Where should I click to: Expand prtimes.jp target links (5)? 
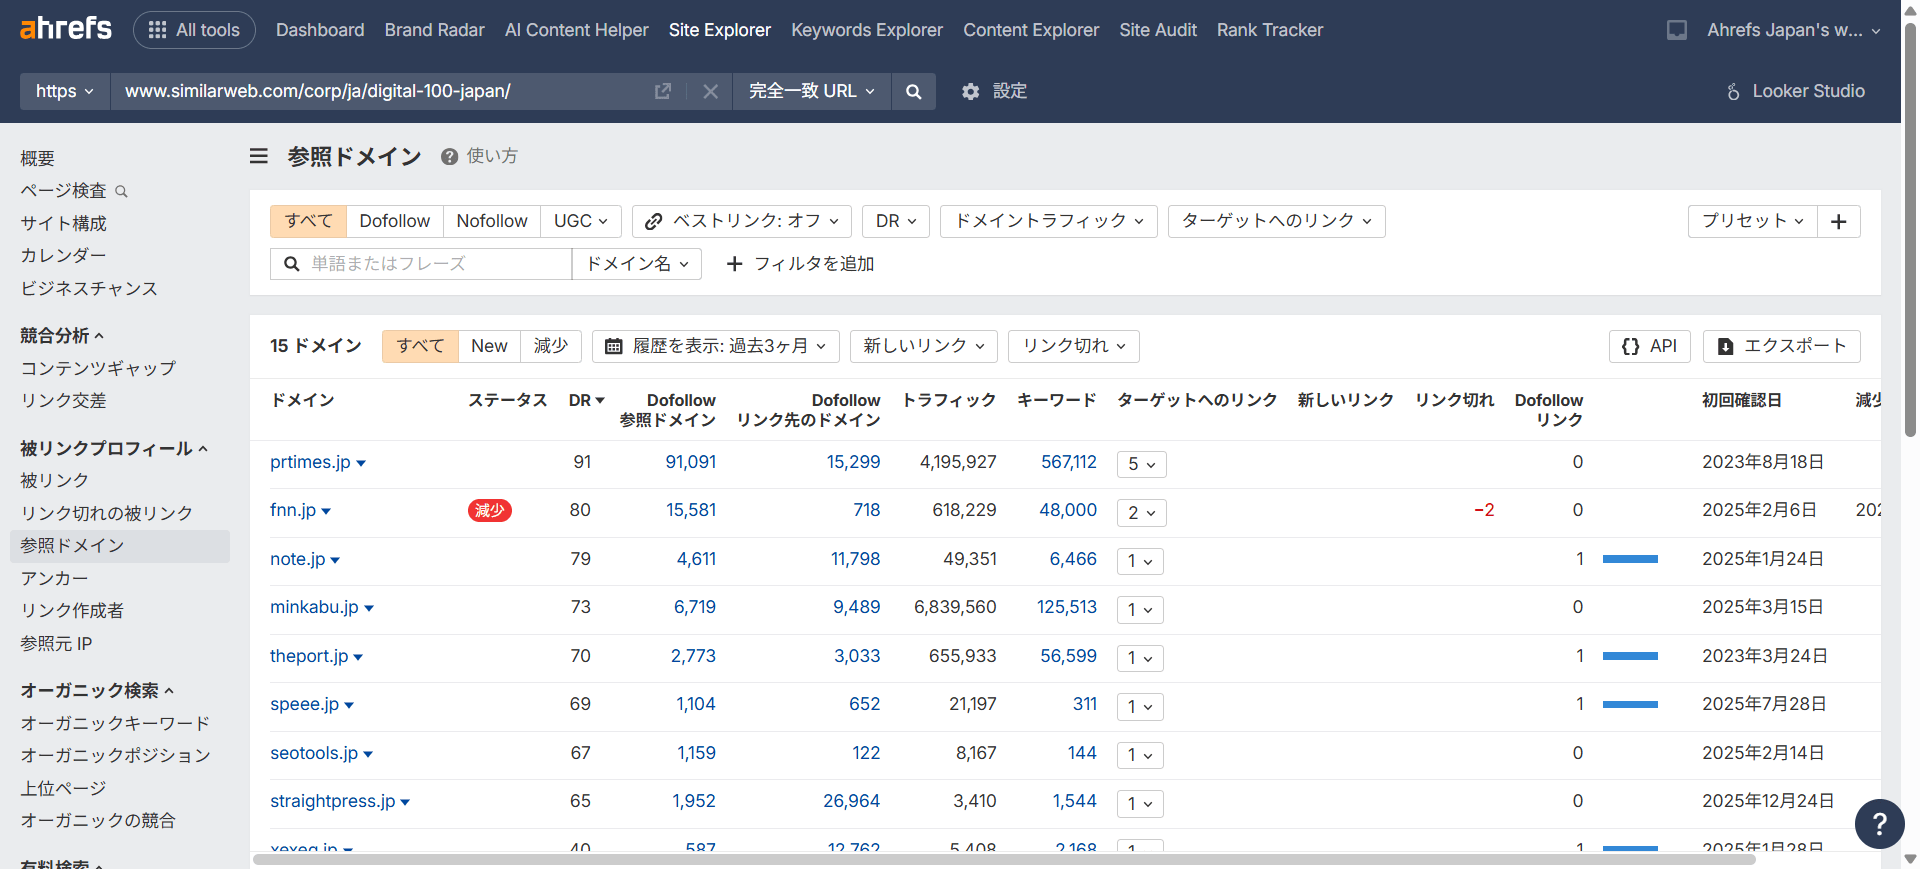(x=1141, y=464)
